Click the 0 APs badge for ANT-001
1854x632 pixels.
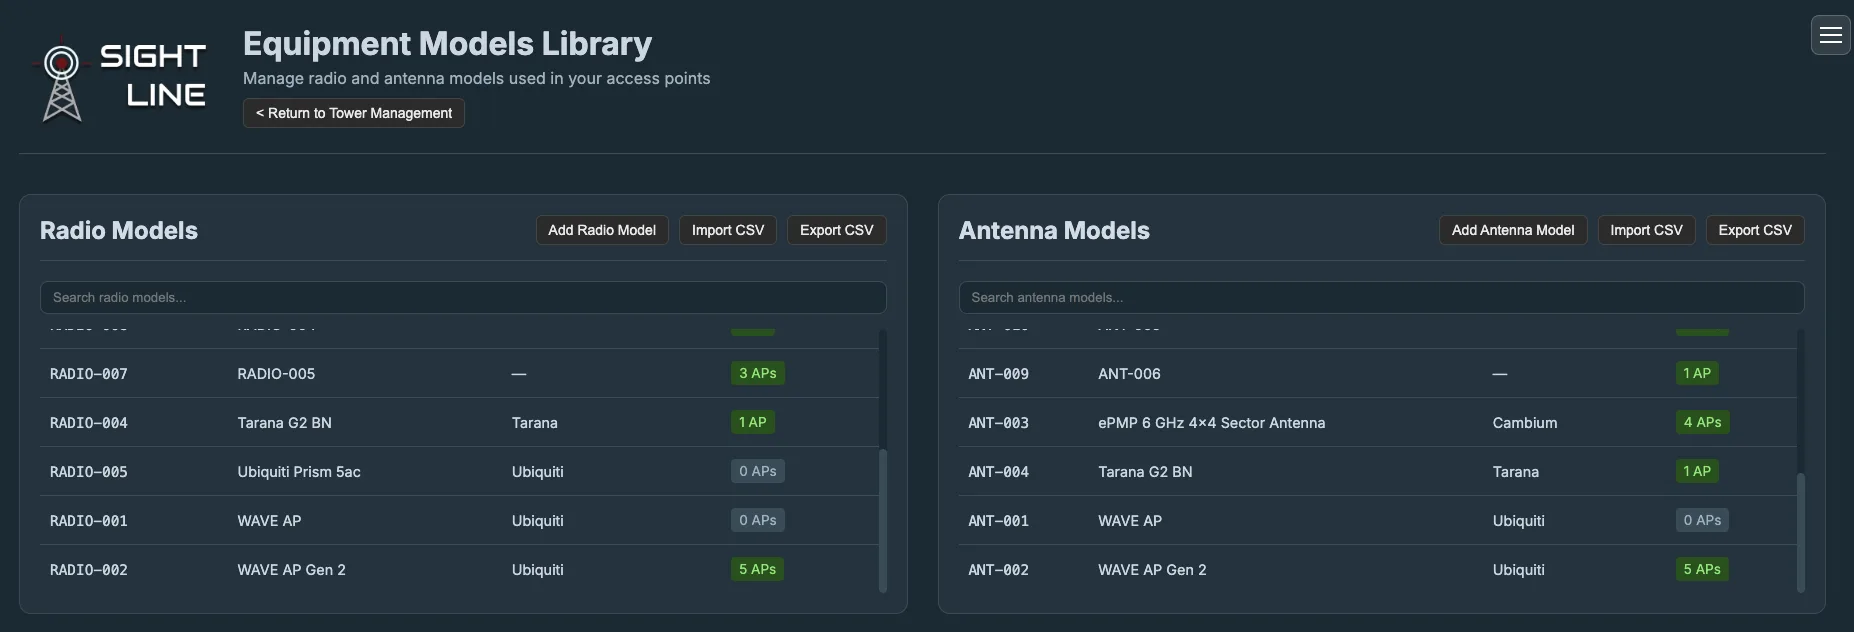pyautogui.click(x=1702, y=520)
